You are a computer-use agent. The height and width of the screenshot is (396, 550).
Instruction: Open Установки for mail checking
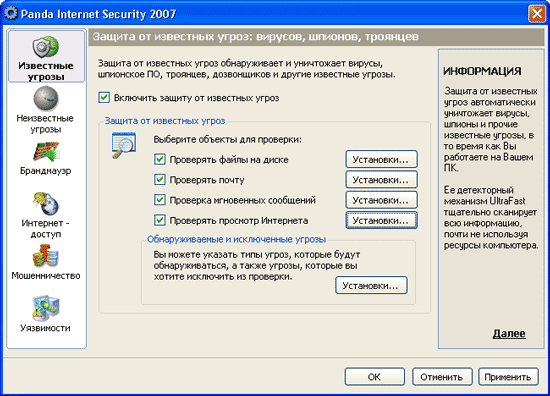[x=381, y=180]
